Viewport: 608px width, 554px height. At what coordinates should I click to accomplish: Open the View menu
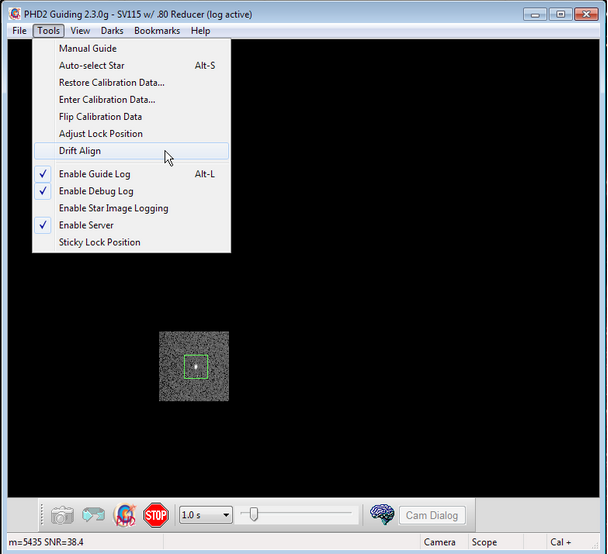[x=80, y=31]
